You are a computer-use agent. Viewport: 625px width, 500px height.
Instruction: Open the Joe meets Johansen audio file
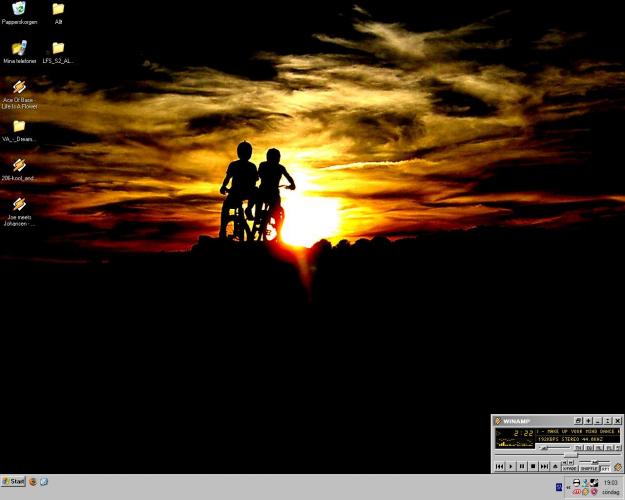(18, 204)
